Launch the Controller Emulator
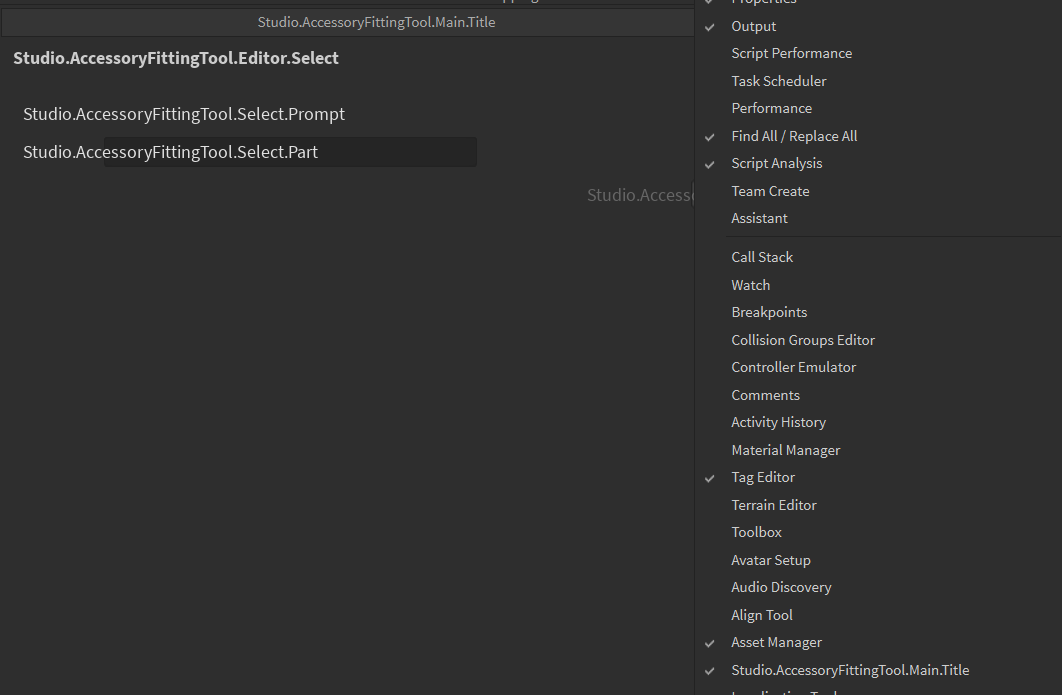1062x695 pixels. (793, 366)
